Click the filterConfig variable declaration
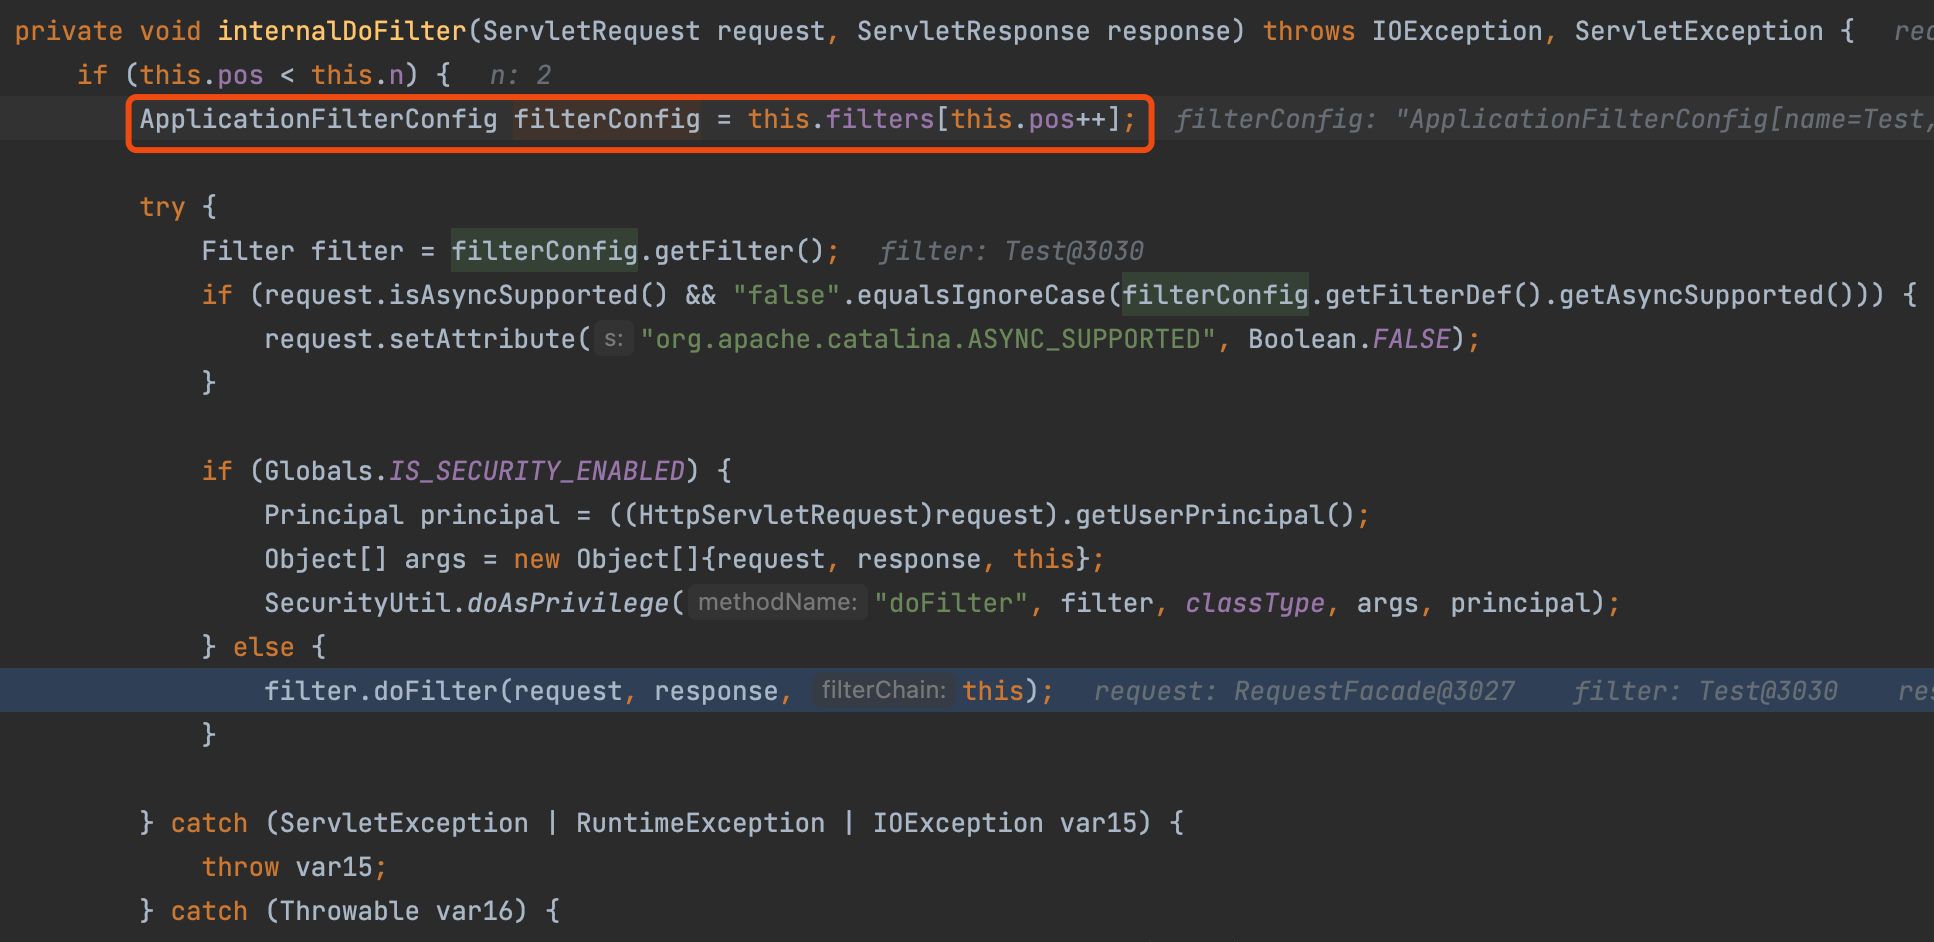The height and width of the screenshot is (942, 1934). tap(607, 119)
